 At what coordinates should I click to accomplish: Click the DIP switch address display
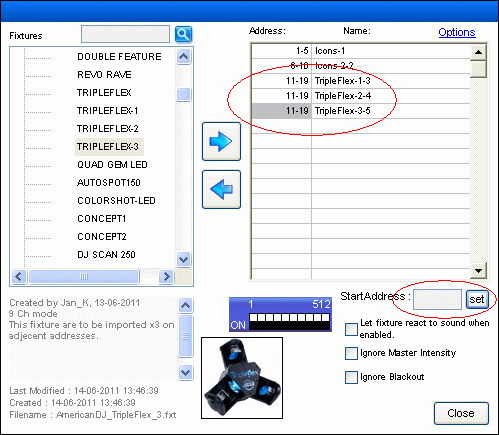pos(280,314)
